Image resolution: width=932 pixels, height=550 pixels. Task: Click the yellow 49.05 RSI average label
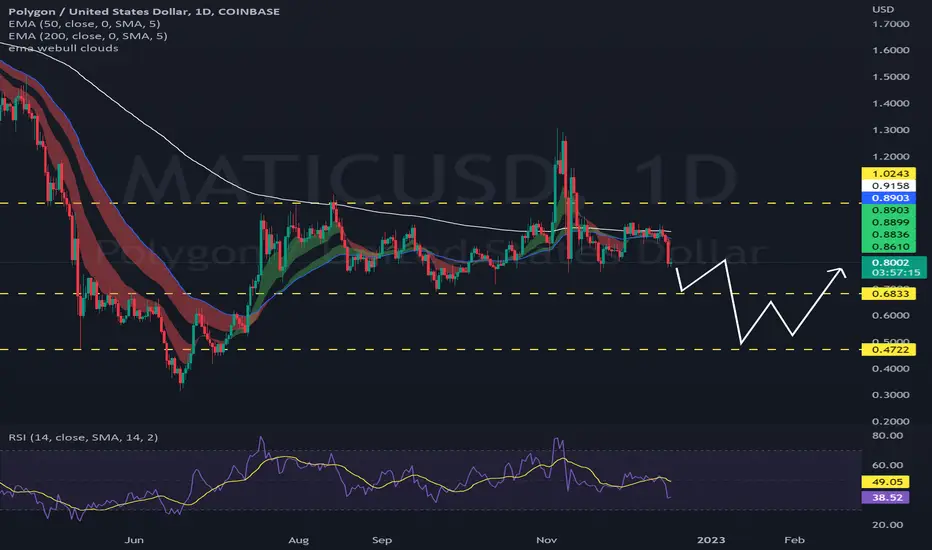point(885,482)
